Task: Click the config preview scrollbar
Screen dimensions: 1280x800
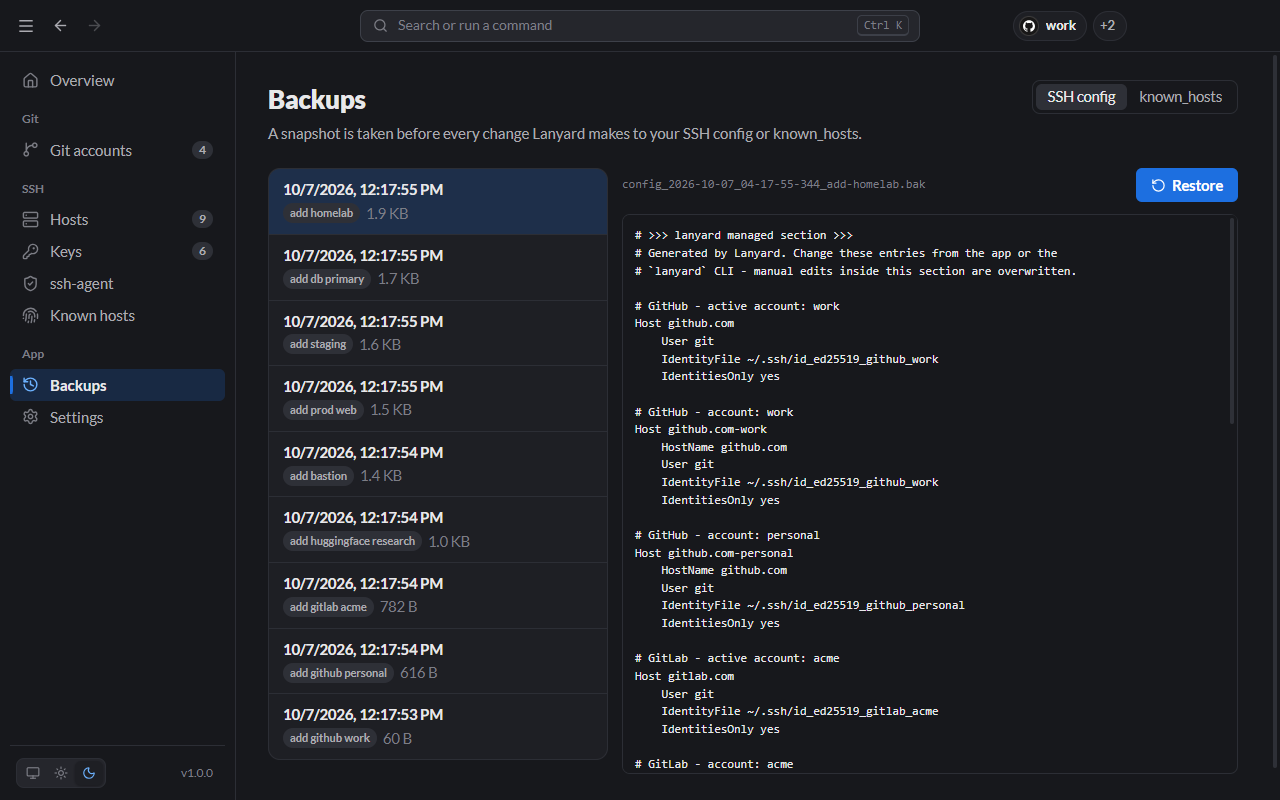Action: [1232, 321]
